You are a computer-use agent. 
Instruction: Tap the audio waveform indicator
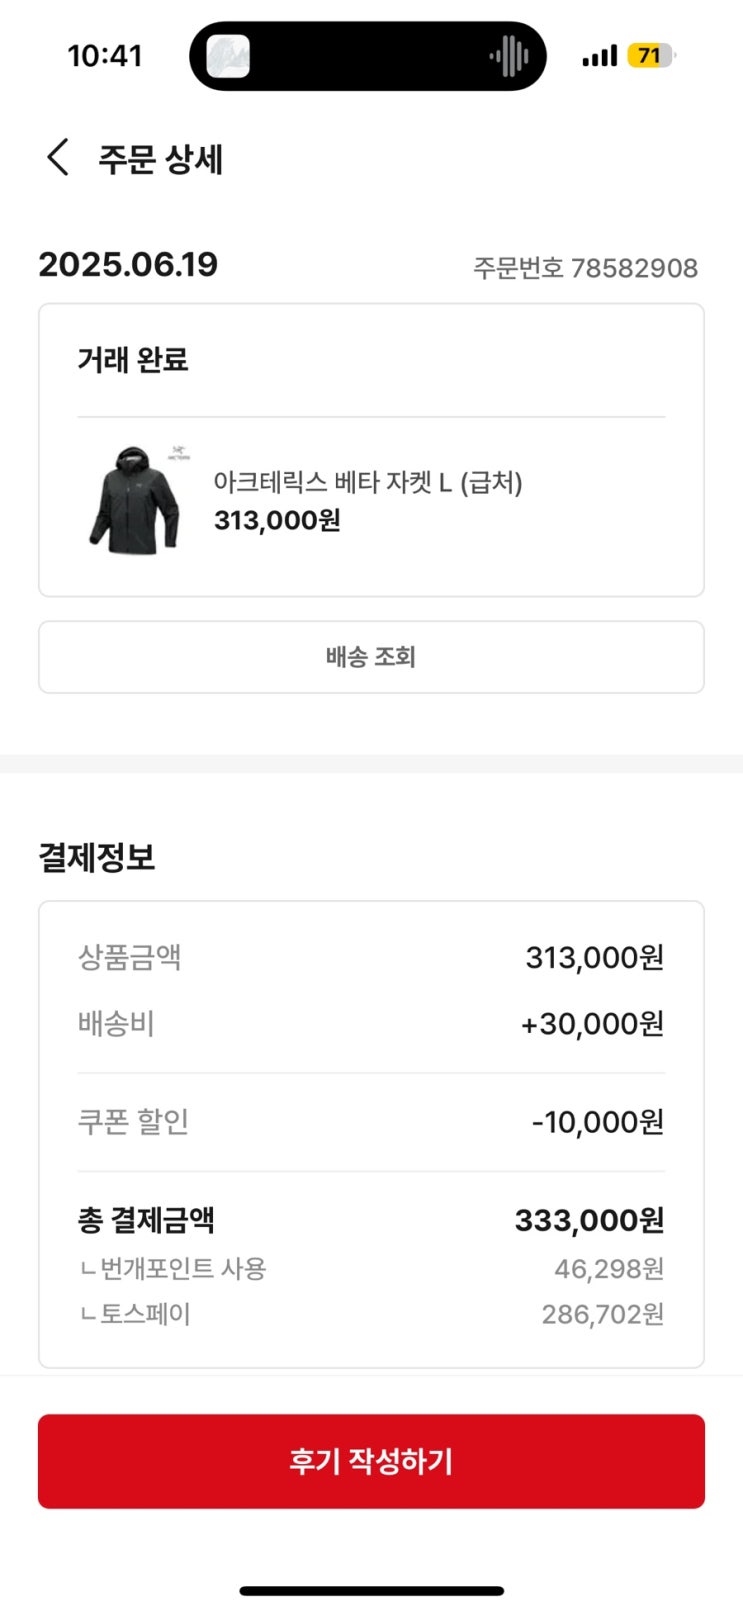pos(508,56)
